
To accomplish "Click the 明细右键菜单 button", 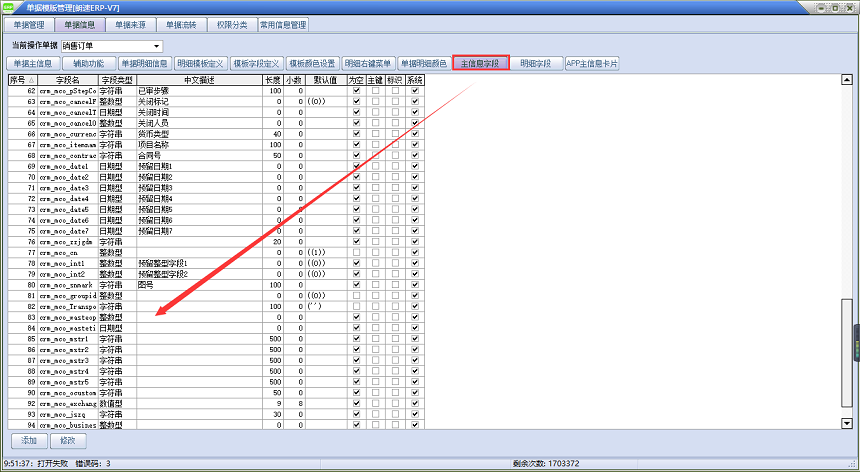I will (368, 63).
